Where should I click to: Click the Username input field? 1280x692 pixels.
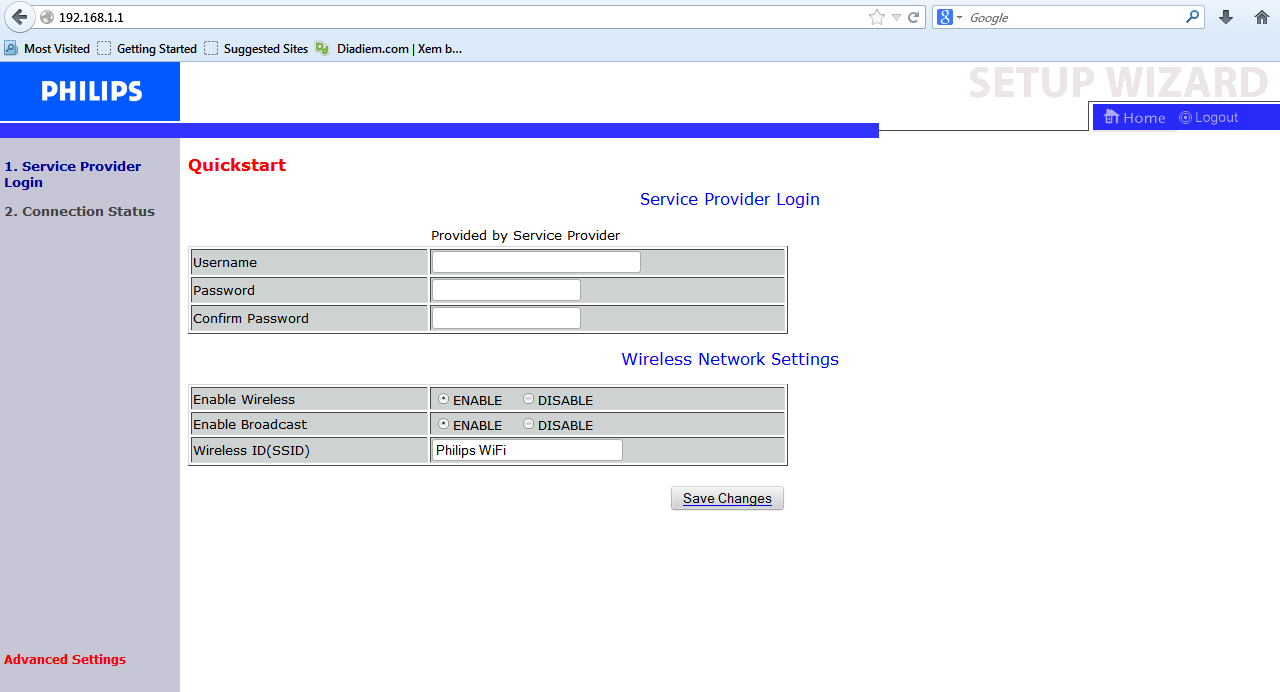[x=536, y=262]
